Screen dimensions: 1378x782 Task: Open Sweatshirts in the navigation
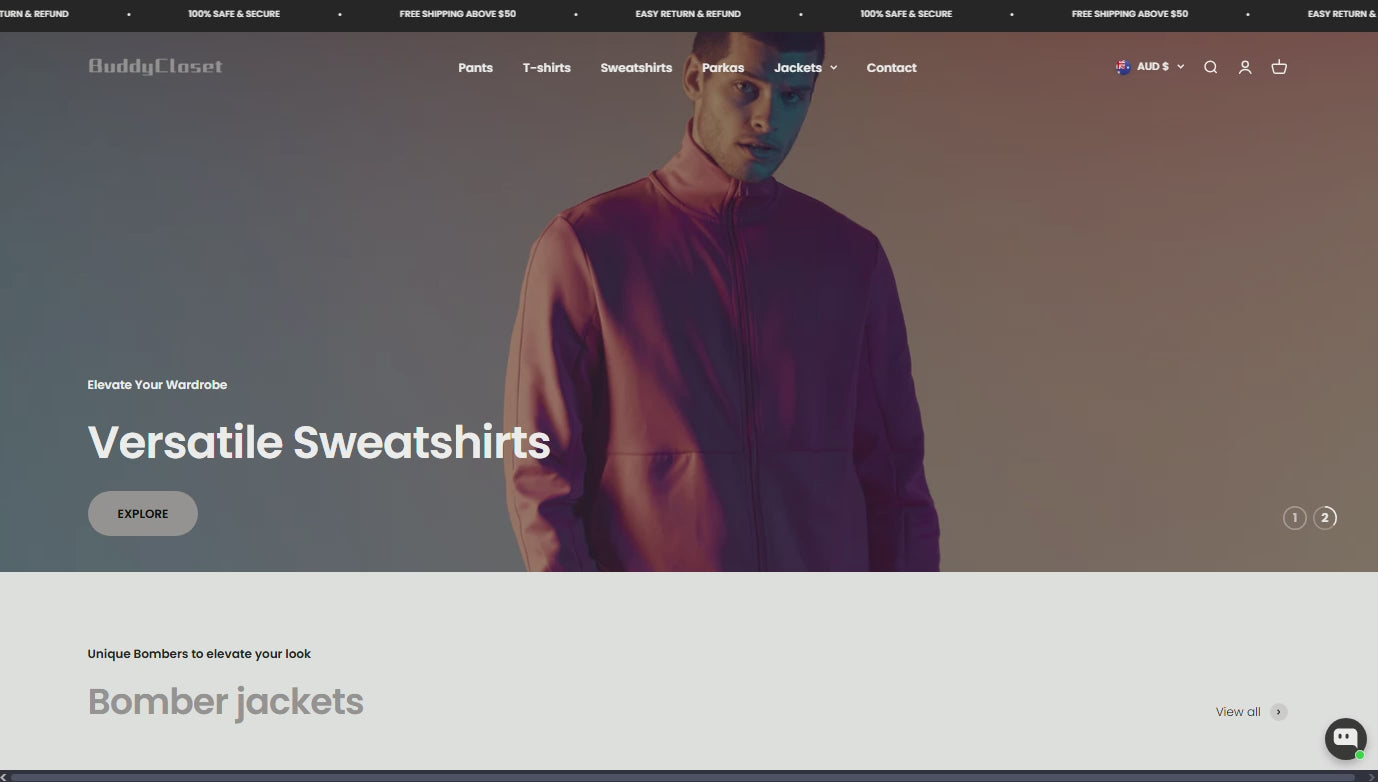click(x=636, y=68)
